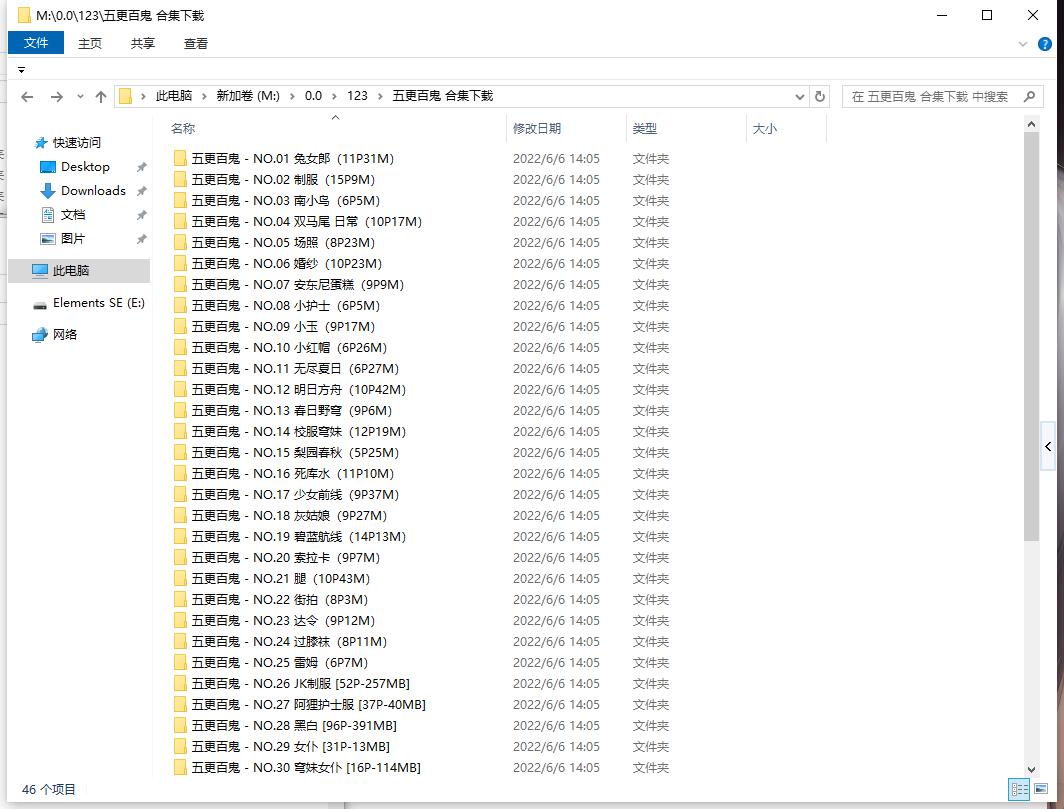Switch to large thumbnails view icon

tap(1041, 789)
